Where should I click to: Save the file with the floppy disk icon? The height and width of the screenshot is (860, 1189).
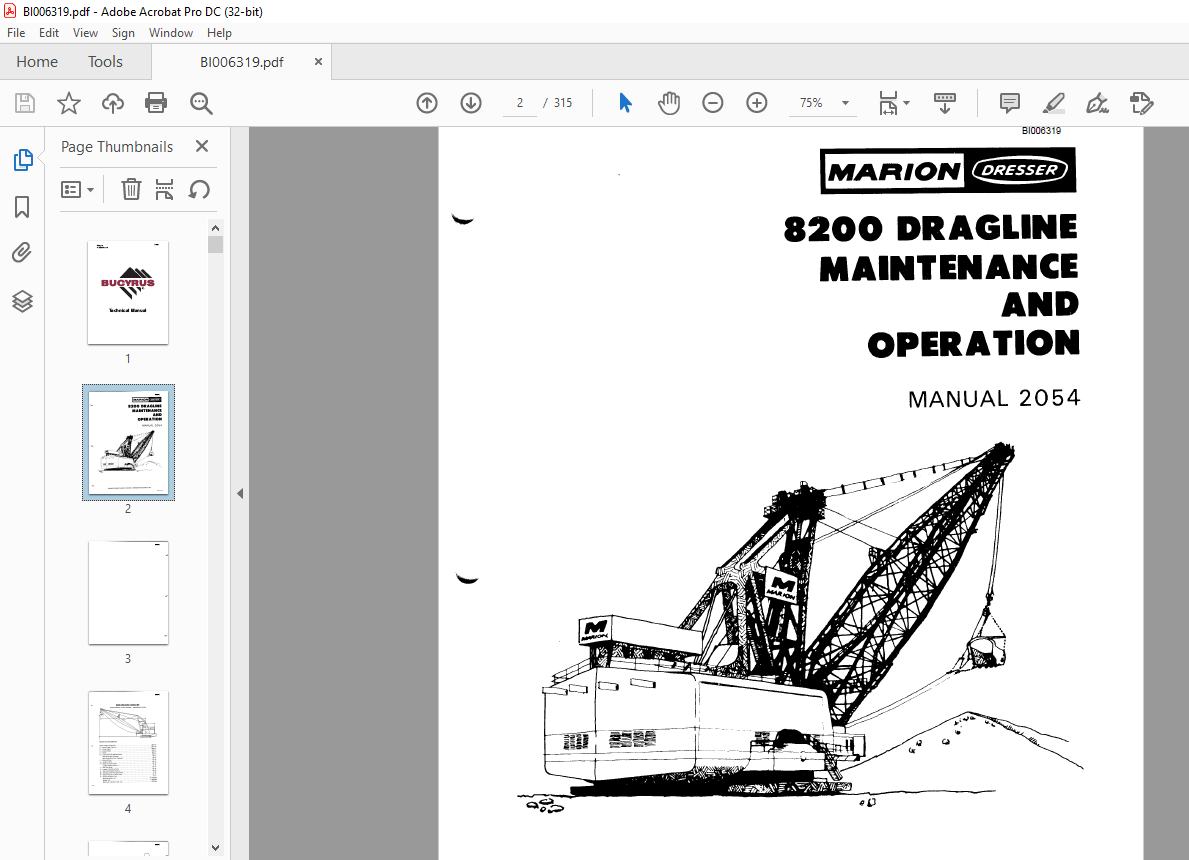(25, 103)
